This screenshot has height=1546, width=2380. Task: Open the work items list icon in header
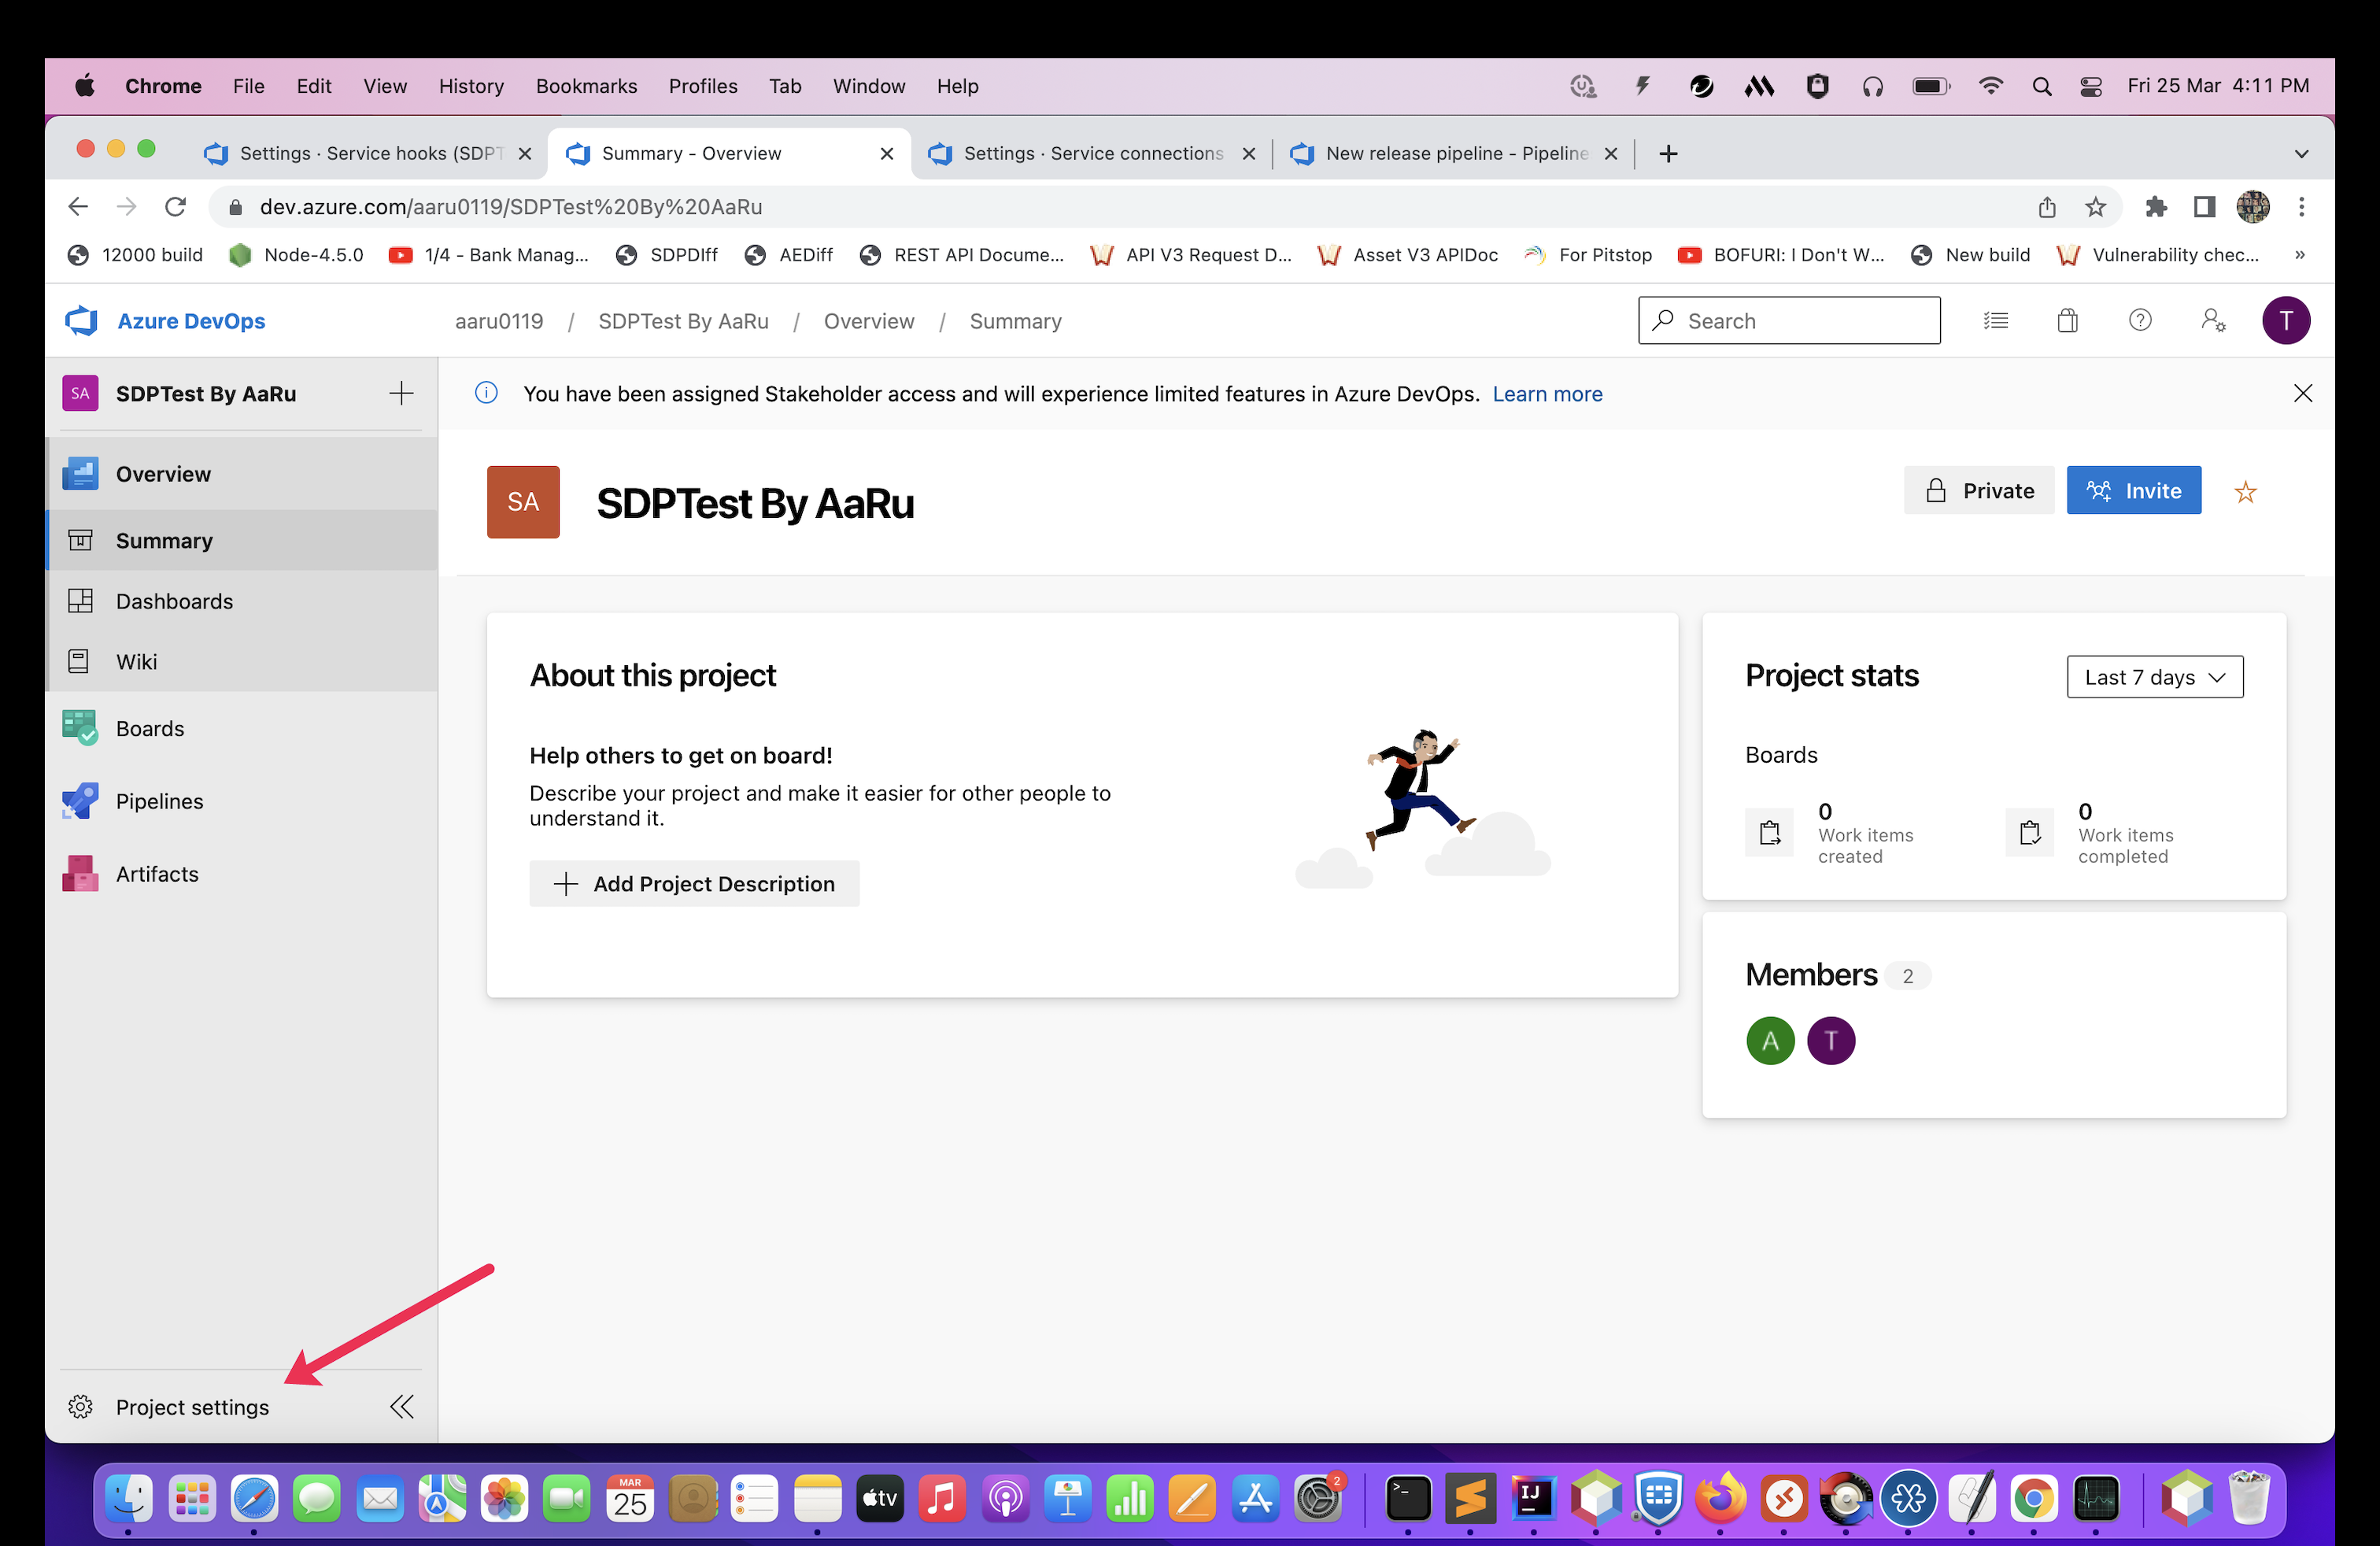tap(1995, 320)
